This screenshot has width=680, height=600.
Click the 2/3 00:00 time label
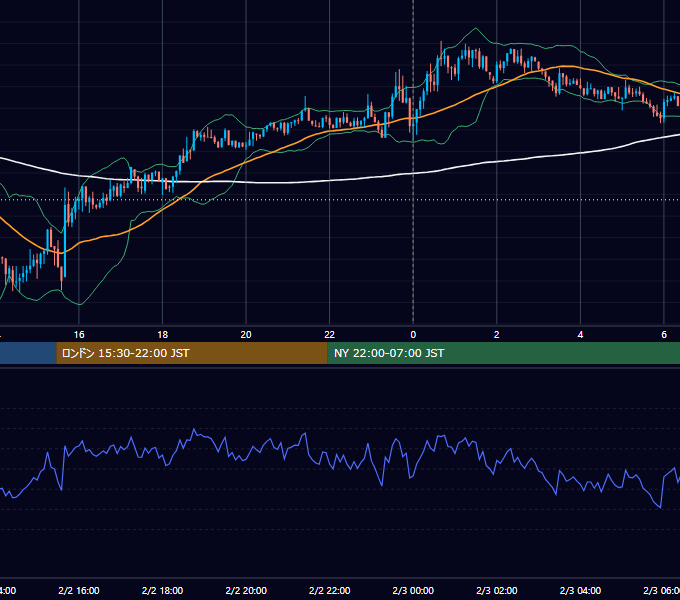[x=413, y=590]
